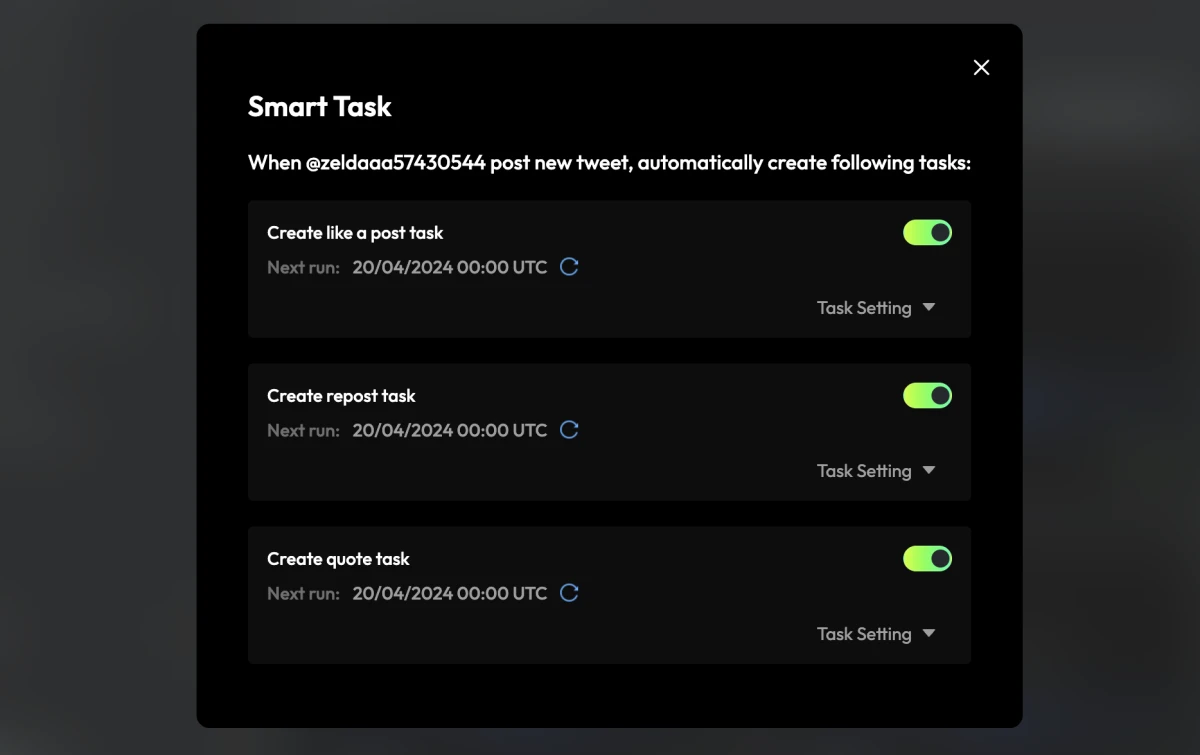The image size is (1200, 755).
Task: Refresh next run for repost task
Action: [x=569, y=430]
